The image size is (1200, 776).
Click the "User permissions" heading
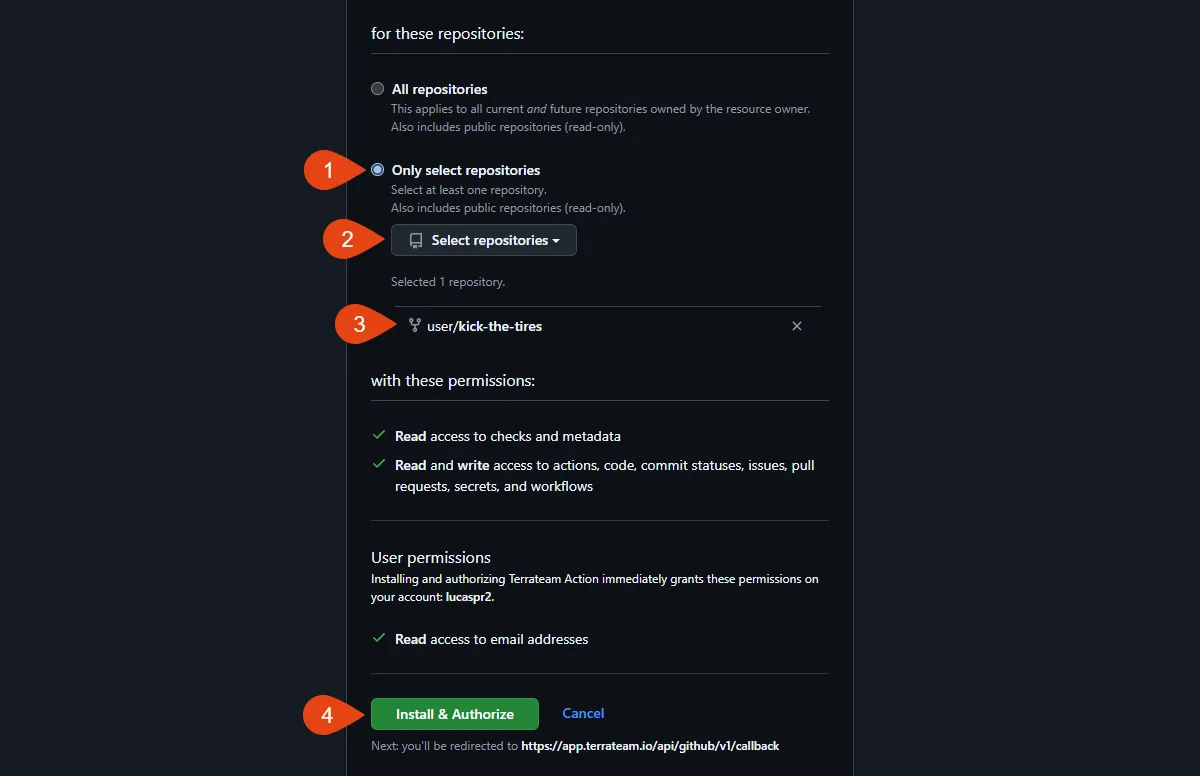[431, 558]
